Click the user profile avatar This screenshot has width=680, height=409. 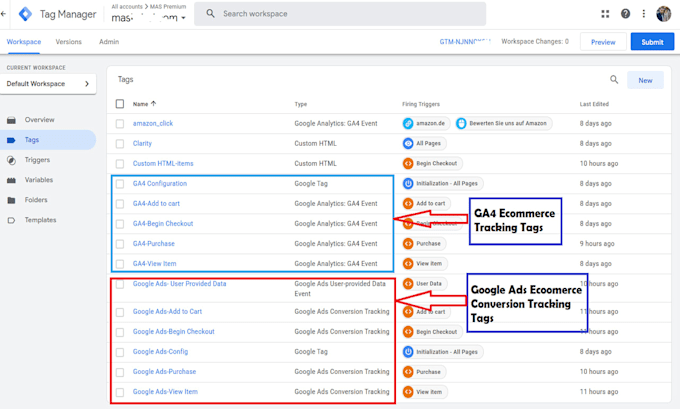click(x=663, y=14)
